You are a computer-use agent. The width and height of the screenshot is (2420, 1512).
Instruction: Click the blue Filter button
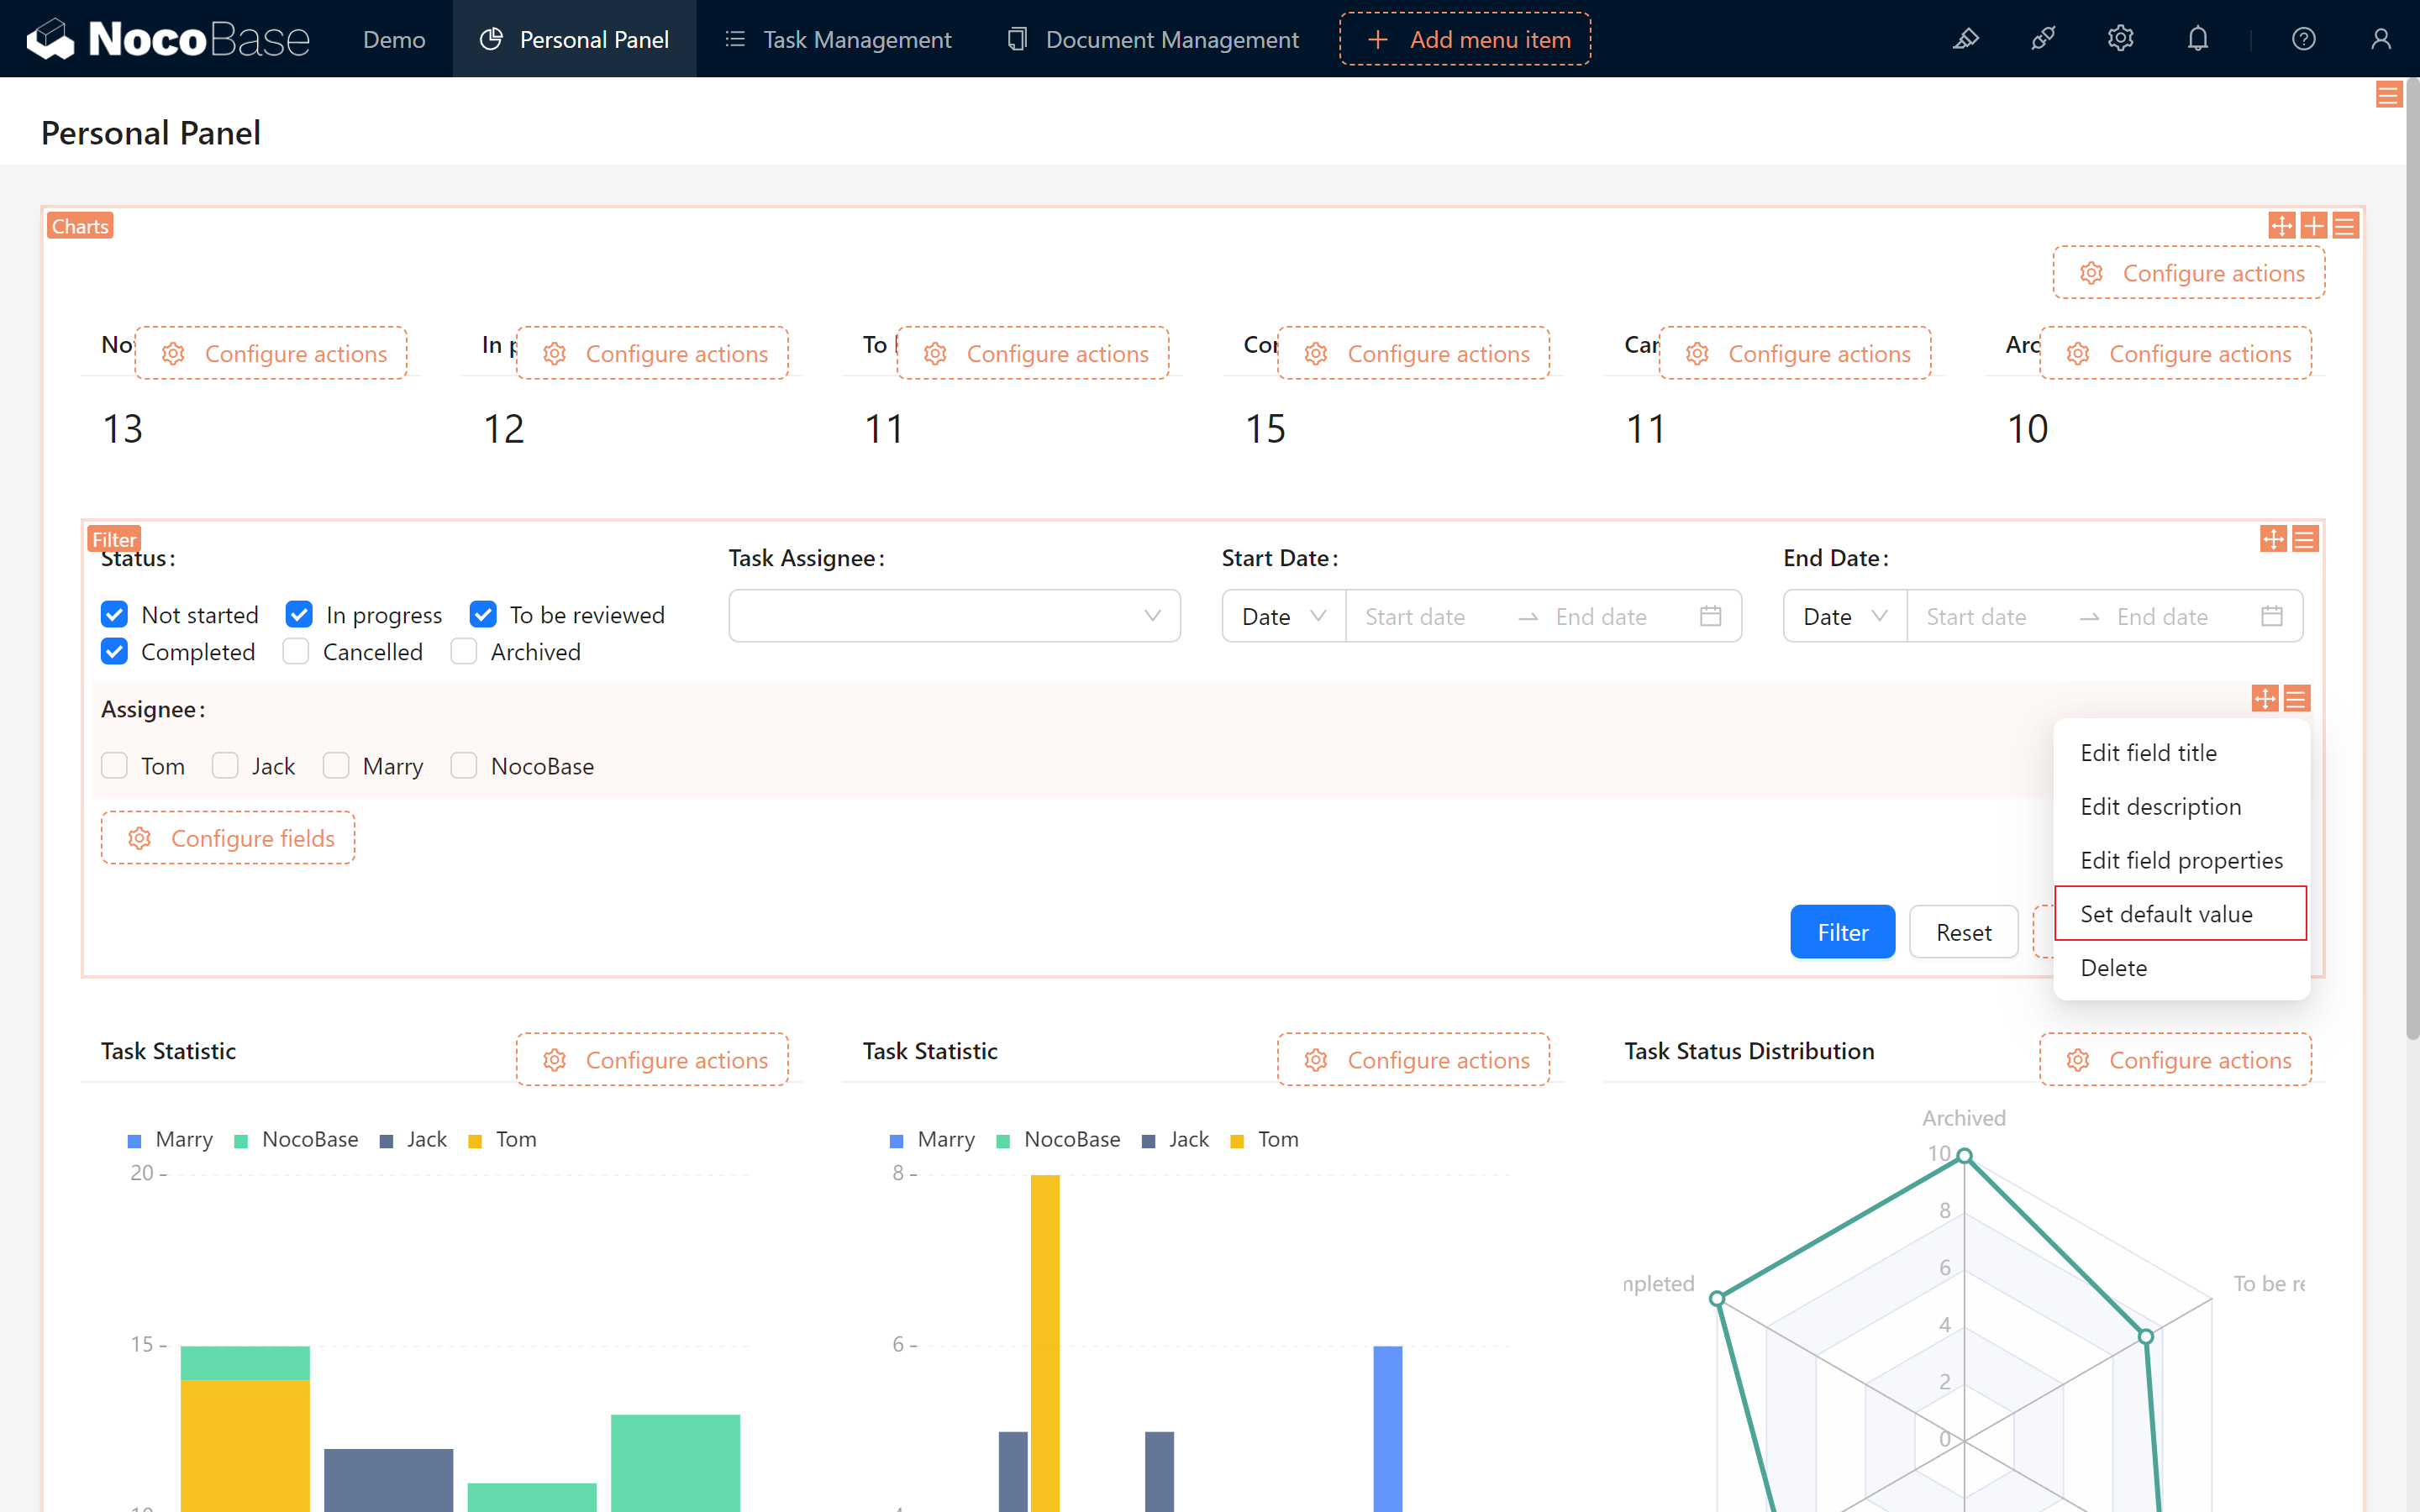(x=1842, y=932)
